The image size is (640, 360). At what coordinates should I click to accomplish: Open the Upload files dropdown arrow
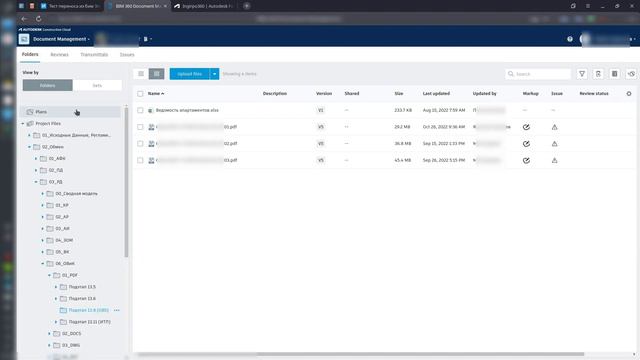tap(214, 74)
